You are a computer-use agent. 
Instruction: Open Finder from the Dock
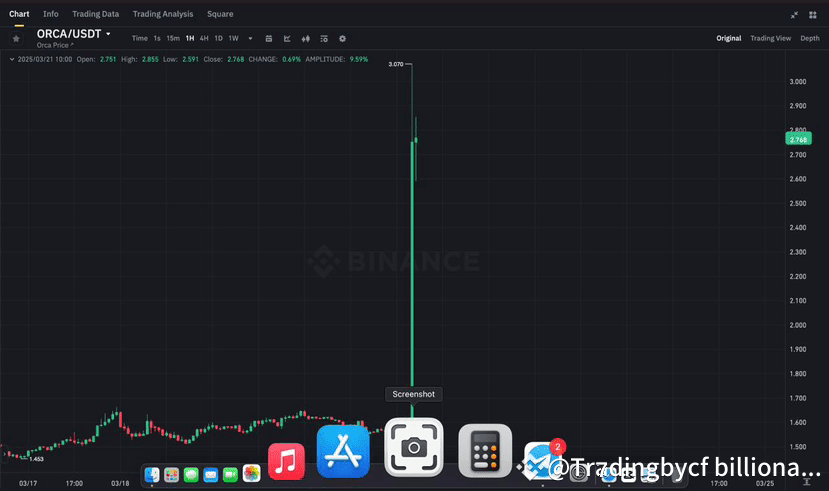coord(152,475)
